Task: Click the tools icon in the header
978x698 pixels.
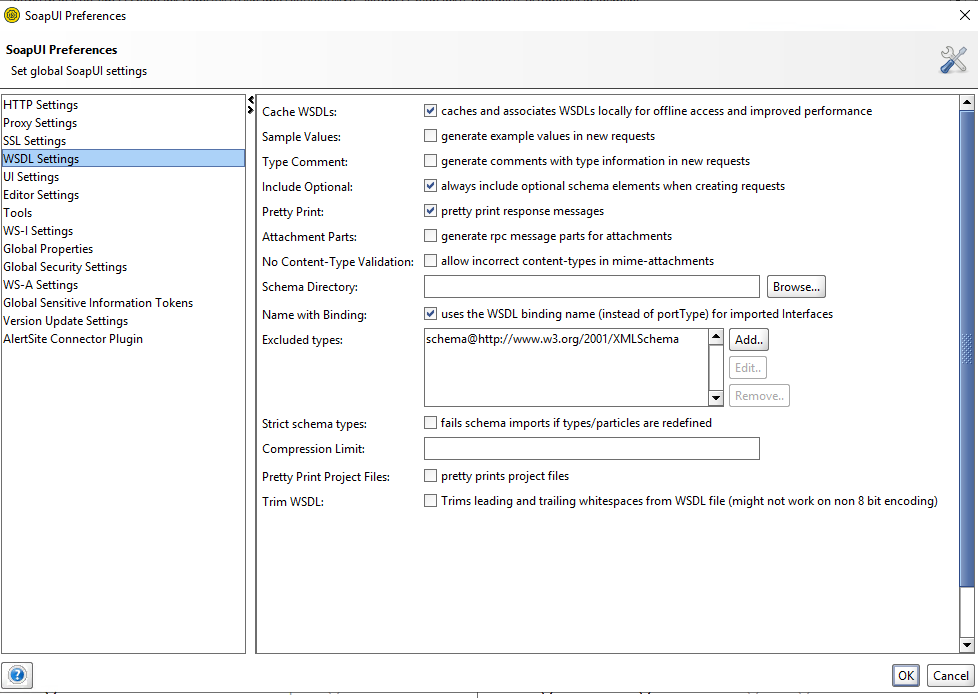Action: click(952, 60)
